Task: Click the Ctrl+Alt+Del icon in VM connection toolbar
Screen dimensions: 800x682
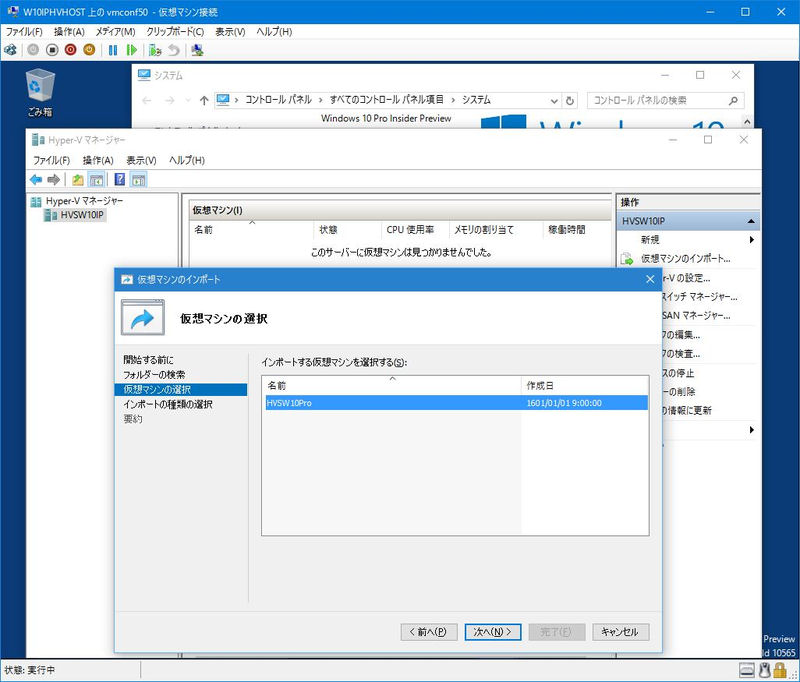Action: 10,50
